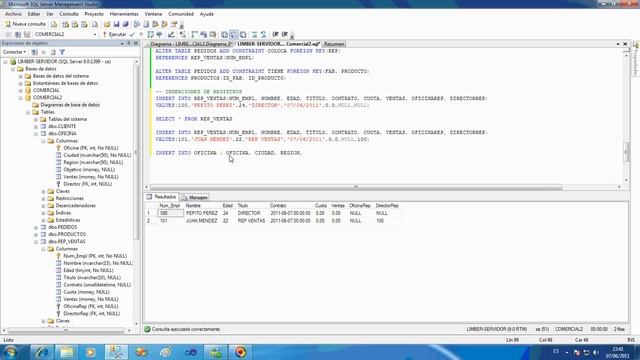Screen dimensions: 640x360
Task: Collapse the COMERCIAL2 database node
Action: pyautogui.click(x=20, y=98)
